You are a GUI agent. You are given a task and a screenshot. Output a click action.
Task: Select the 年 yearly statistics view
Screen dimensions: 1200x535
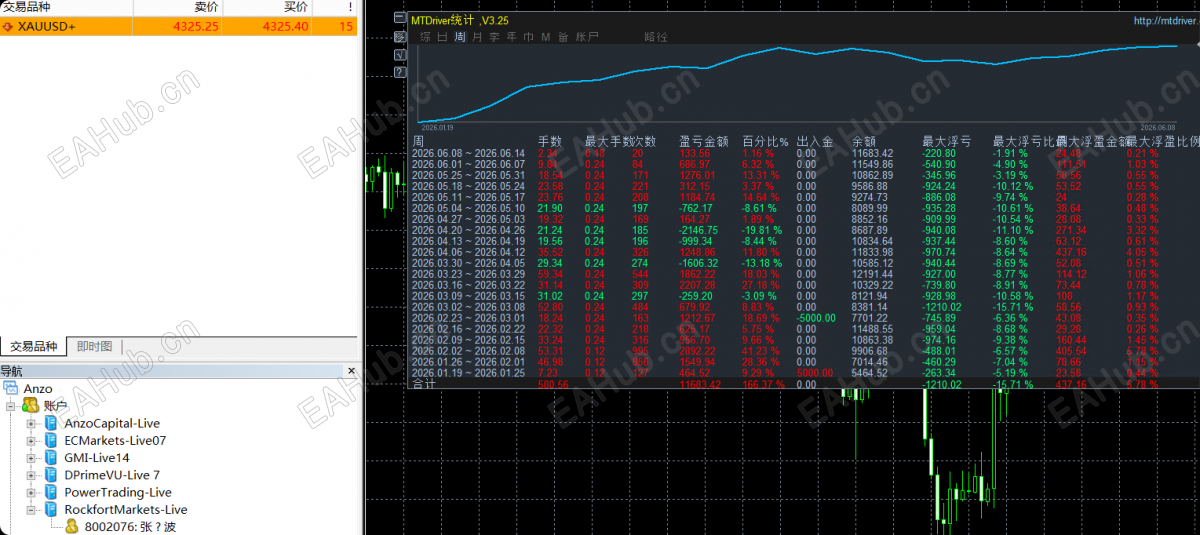(512, 37)
